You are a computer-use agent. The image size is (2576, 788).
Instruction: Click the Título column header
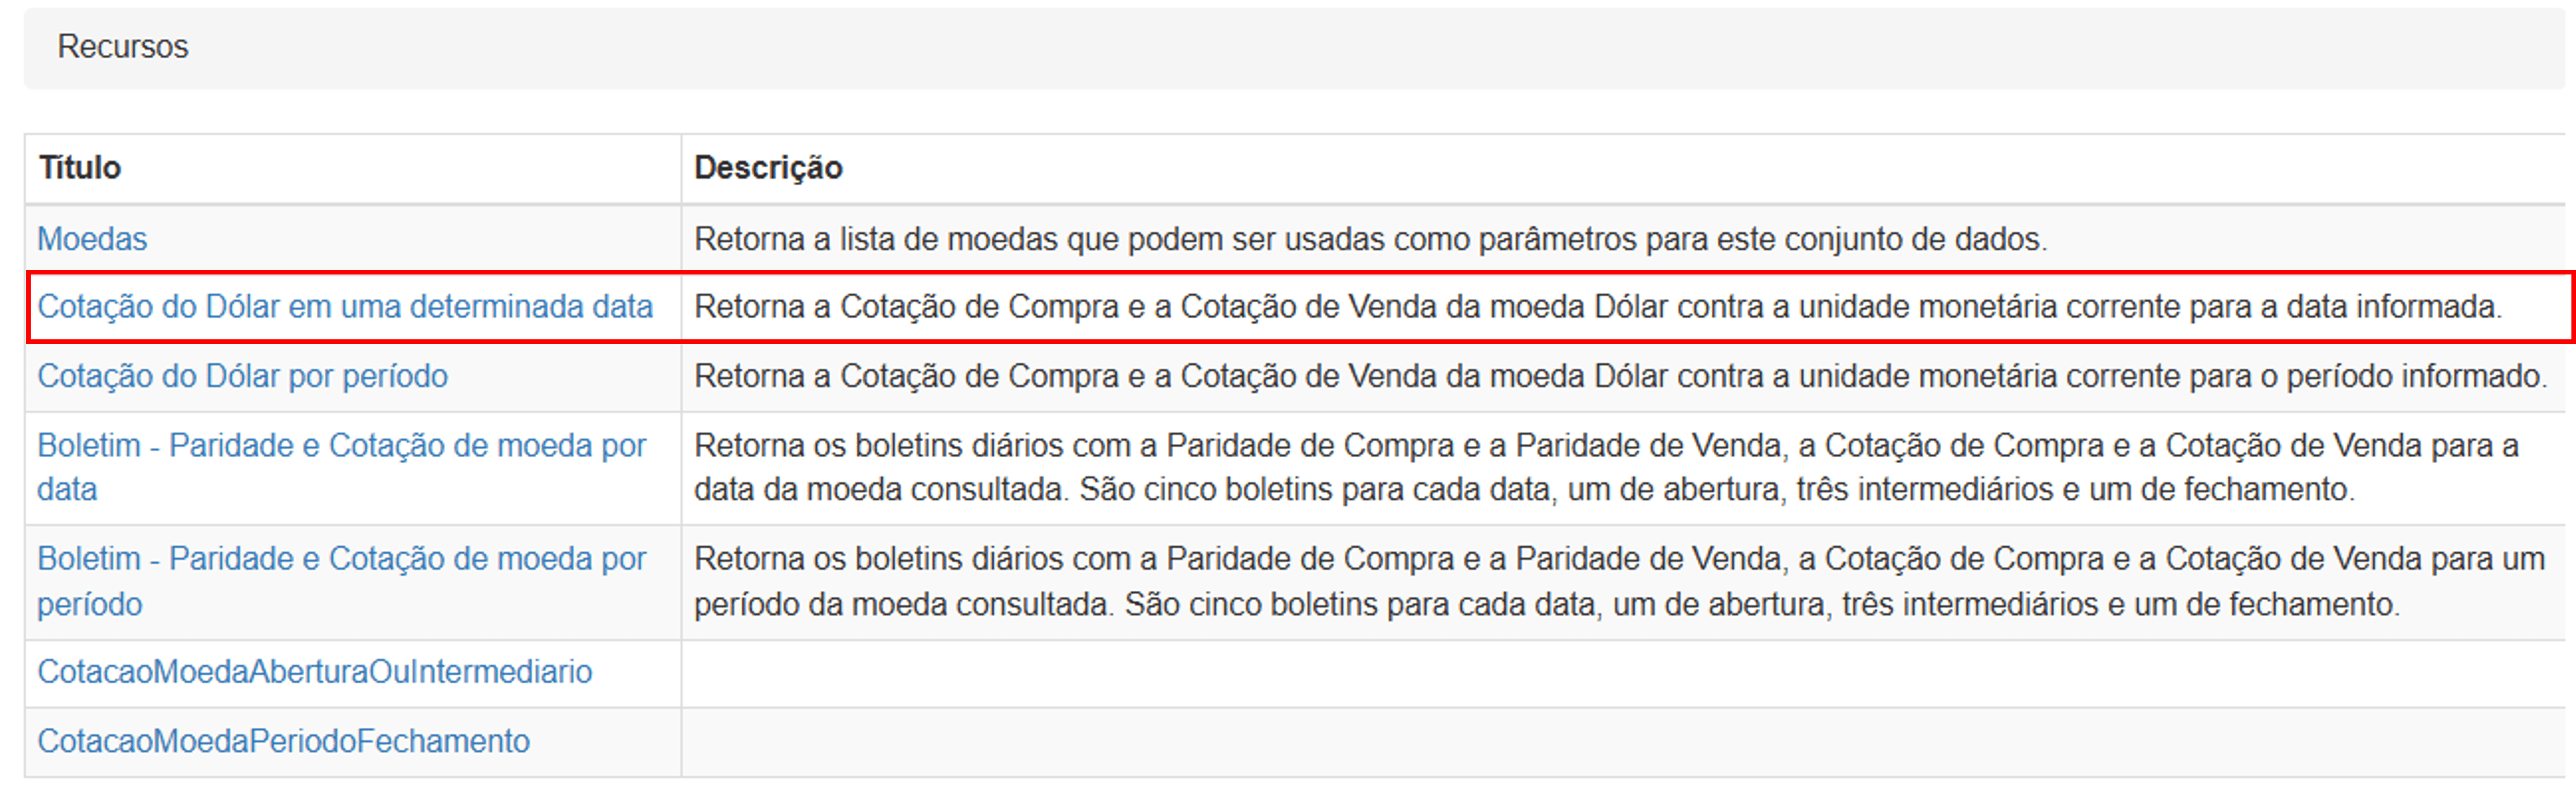(80, 167)
